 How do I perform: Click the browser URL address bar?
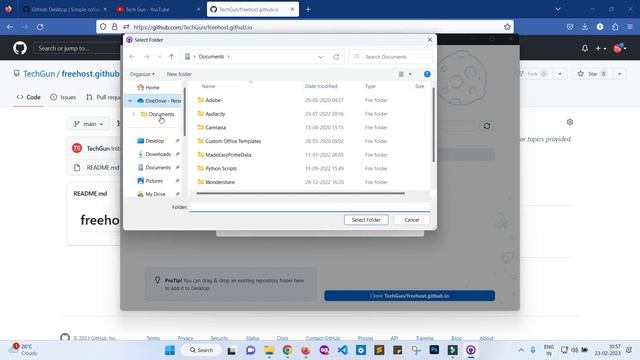click(x=305, y=27)
